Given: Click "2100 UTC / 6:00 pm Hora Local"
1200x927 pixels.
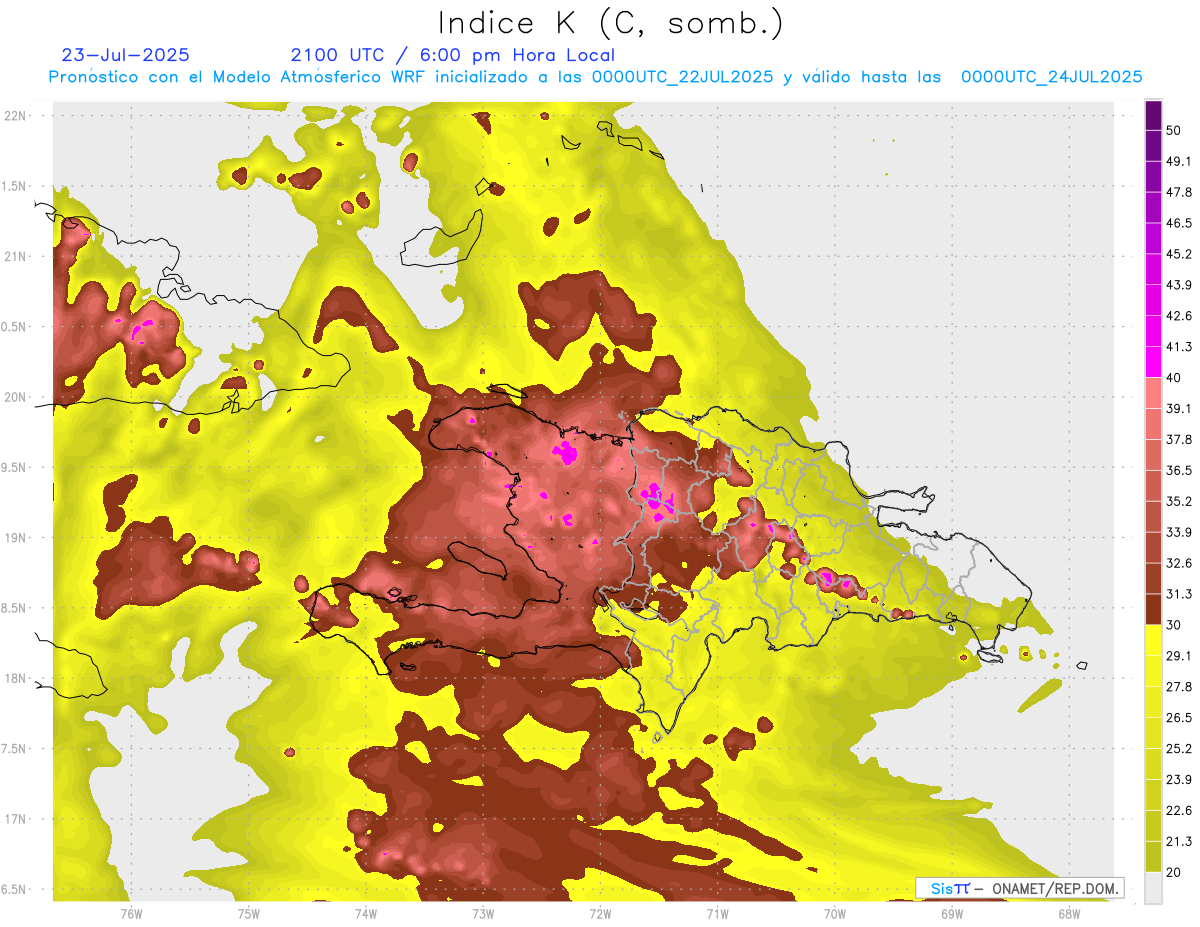Looking at the screenshot, I should 453,55.
